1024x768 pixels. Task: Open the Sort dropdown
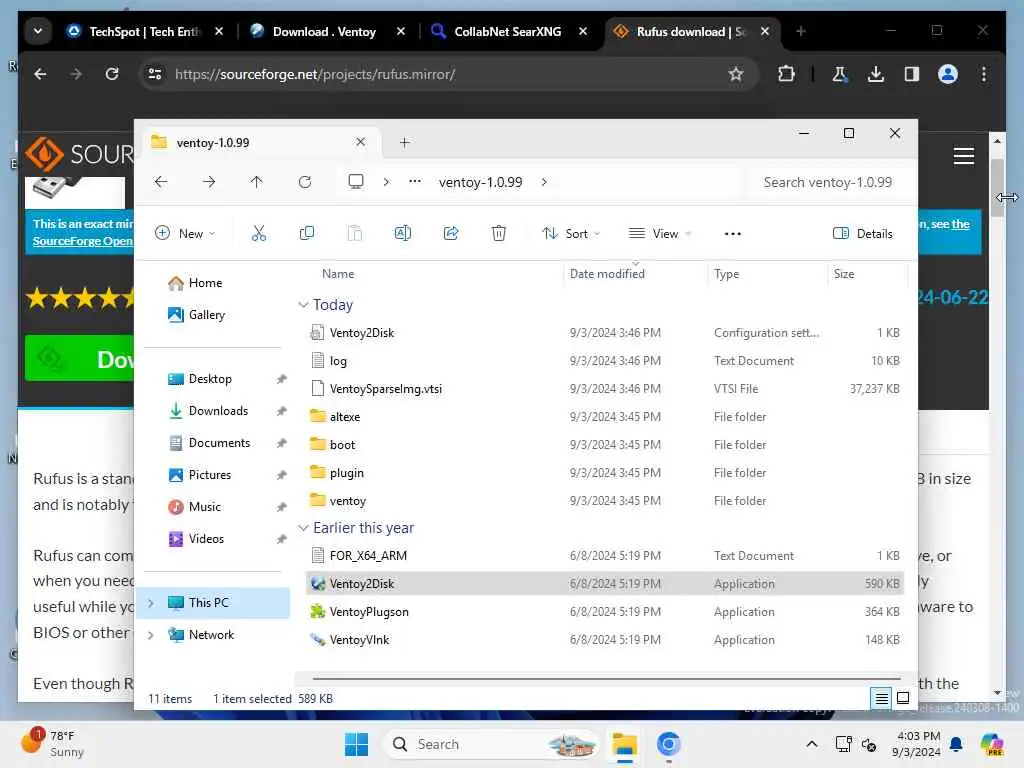pyautogui.click(x=571, y=234)
